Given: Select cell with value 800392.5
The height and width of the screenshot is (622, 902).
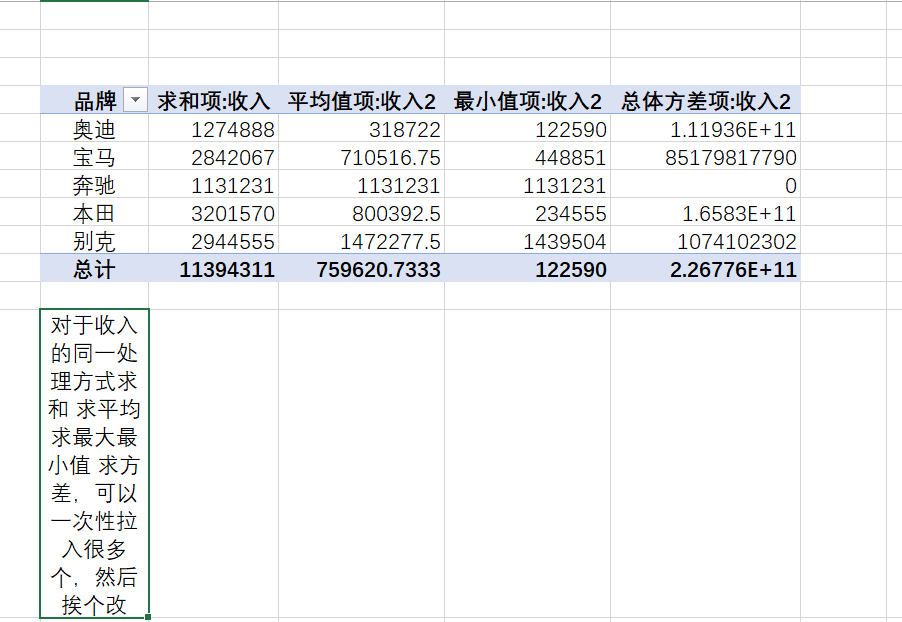Looking at the screenshot, I should coord(361,212).
